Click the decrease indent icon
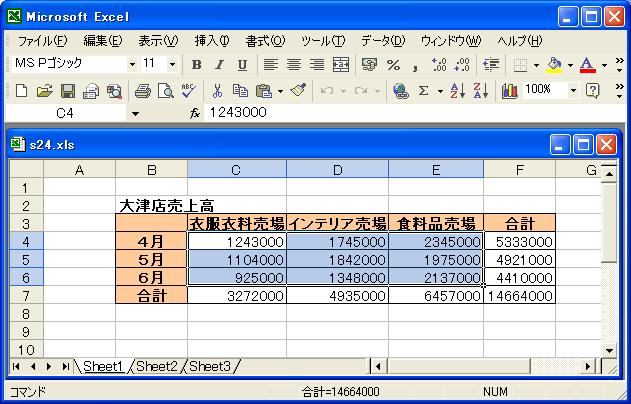 (491, 65)
